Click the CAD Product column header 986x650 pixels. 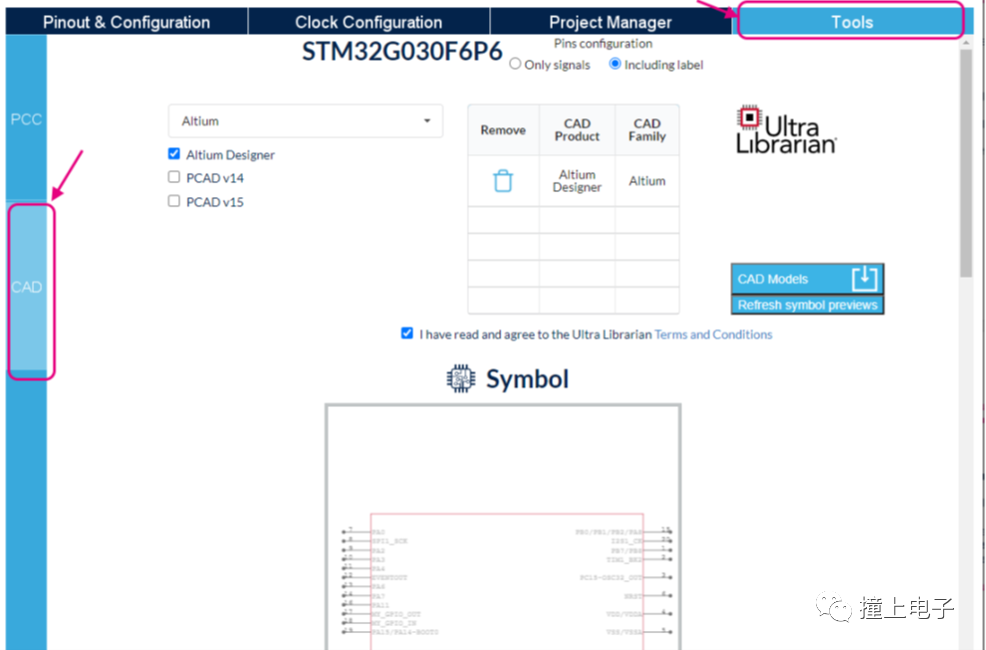pos(577,130)
